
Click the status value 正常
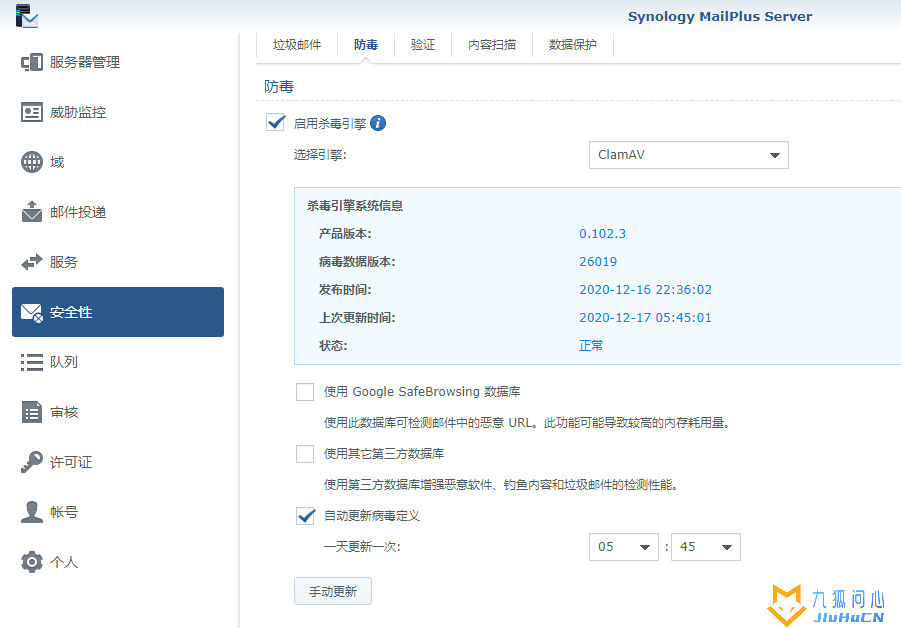(591, 345)
